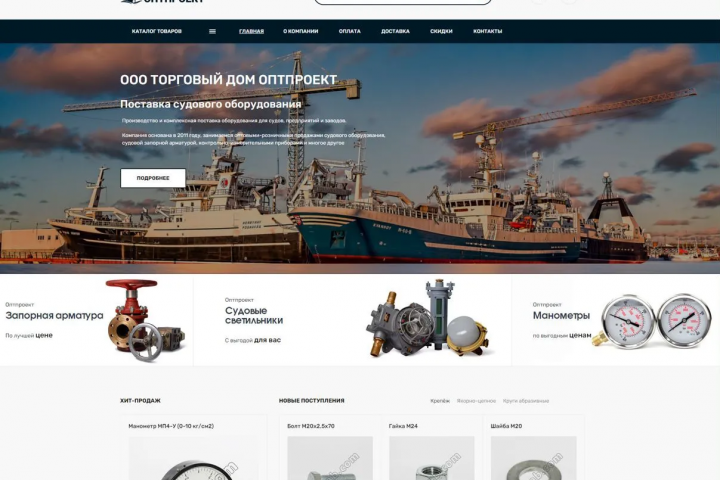Click the Шайба М20 washer product image
The image size is (720, 480).
[534, 458]
